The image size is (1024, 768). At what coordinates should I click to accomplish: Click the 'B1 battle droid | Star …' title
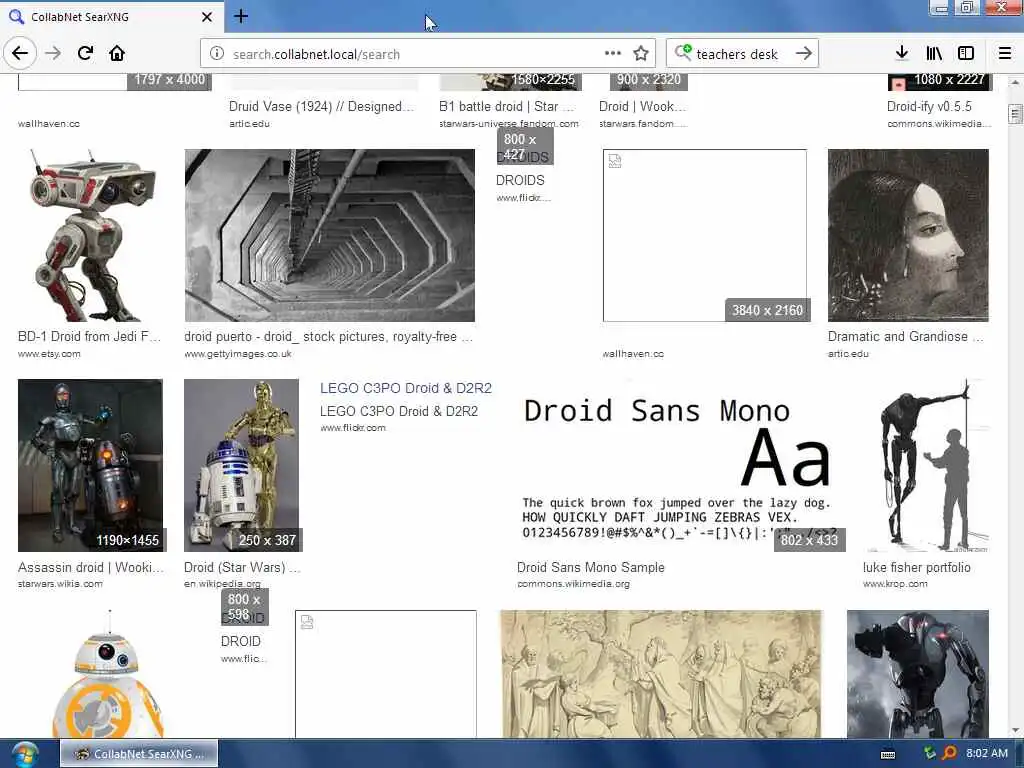(507, 106)
